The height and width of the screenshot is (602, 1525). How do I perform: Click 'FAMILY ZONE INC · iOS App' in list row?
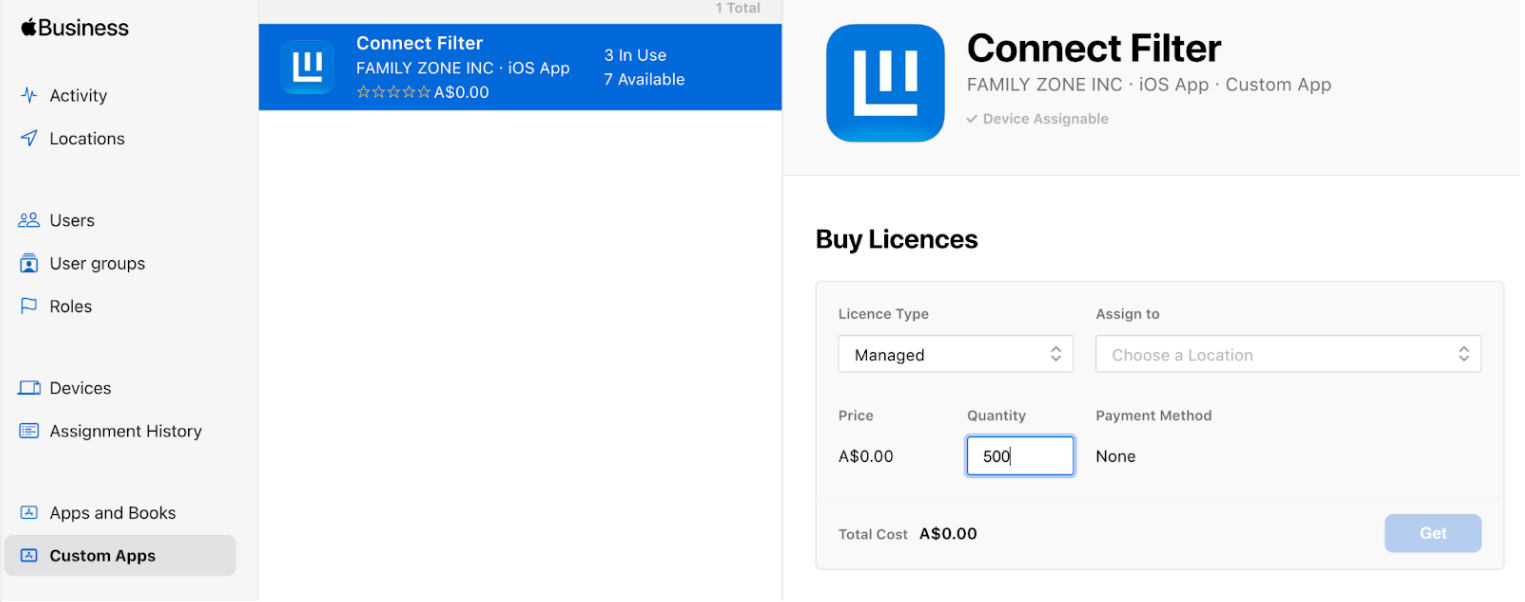click(x=463, y=68)
